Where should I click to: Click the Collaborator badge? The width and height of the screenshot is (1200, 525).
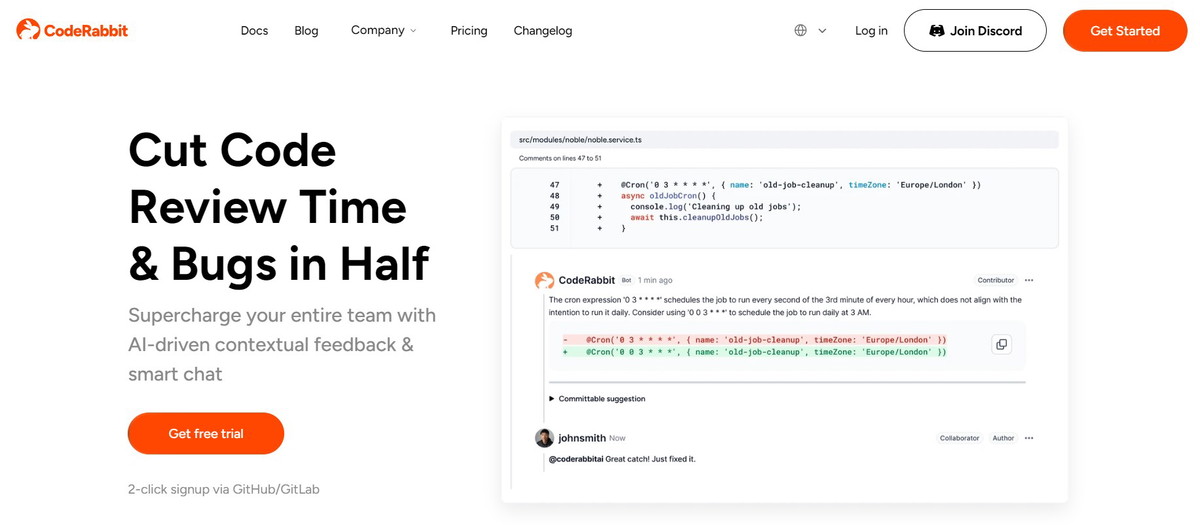(959, 438)
